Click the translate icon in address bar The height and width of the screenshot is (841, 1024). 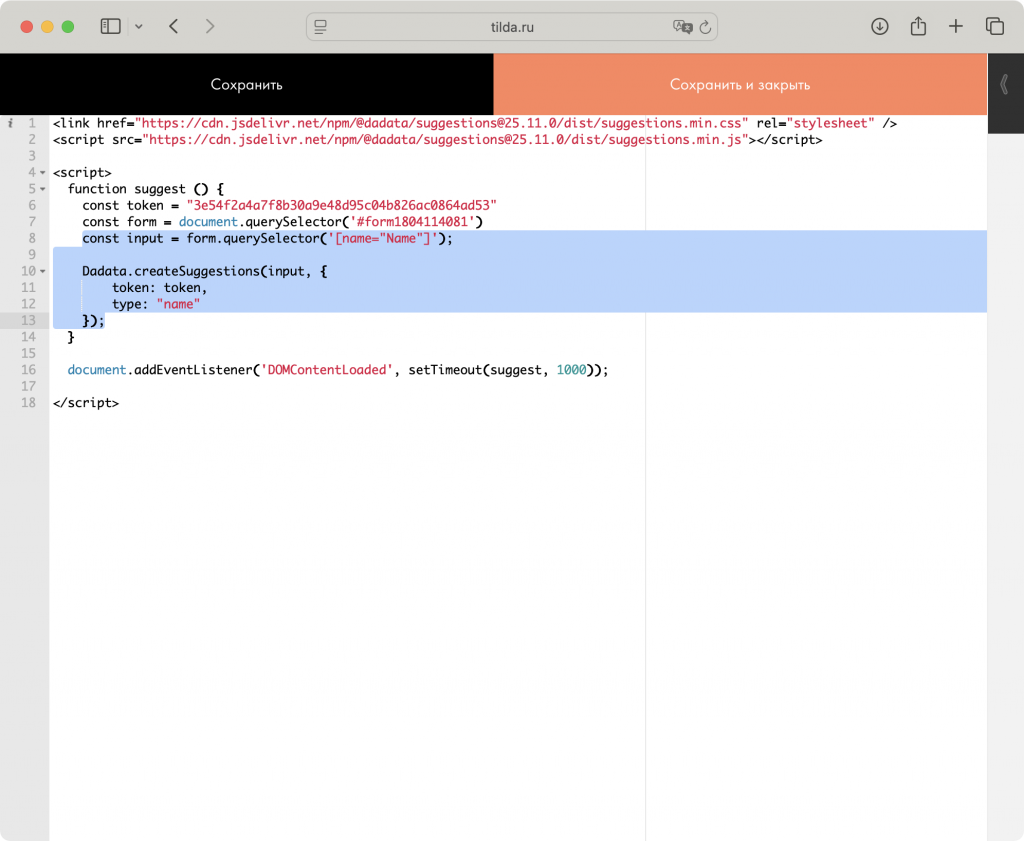[x=682, y=27]
